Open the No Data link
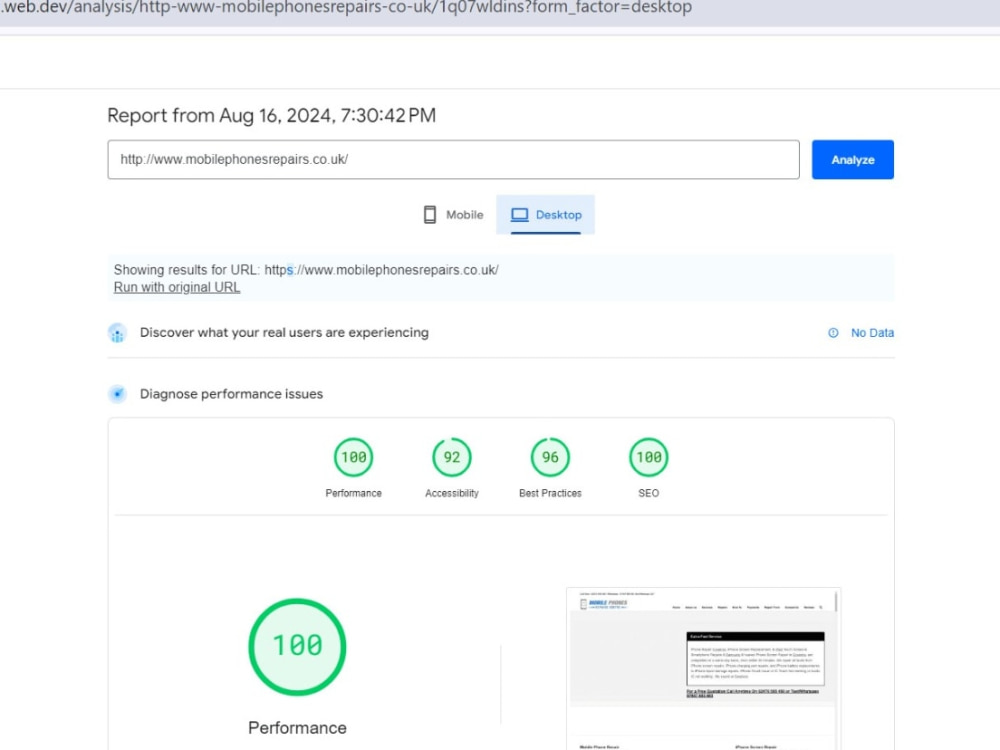This screenshot has width=1000, height=750. [872, 332]
